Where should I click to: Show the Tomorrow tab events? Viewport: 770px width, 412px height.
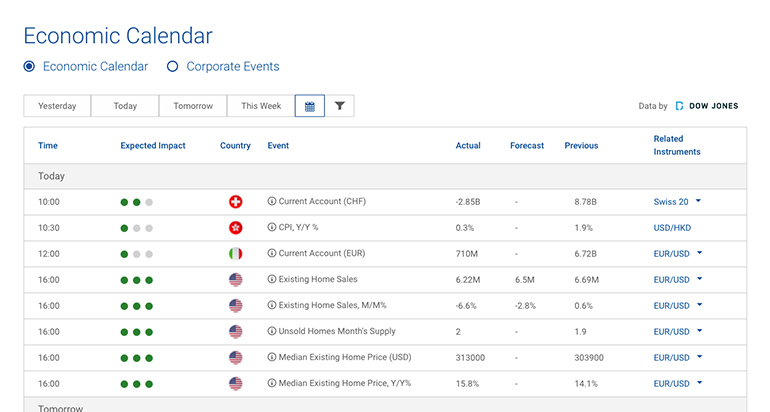pos(193,106)
